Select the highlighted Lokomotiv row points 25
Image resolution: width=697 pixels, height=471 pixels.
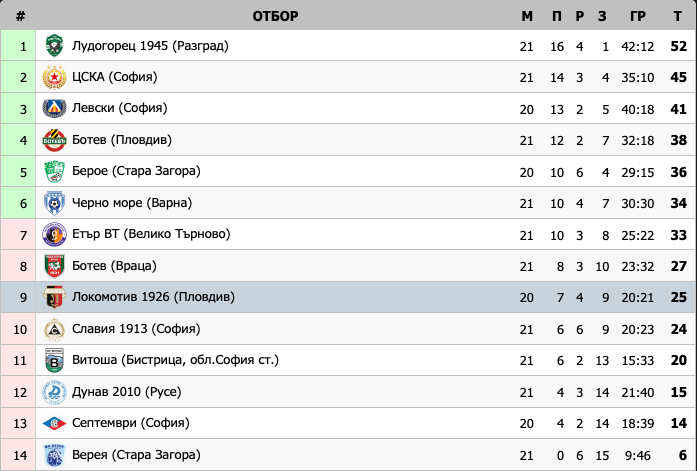[679, 297]
